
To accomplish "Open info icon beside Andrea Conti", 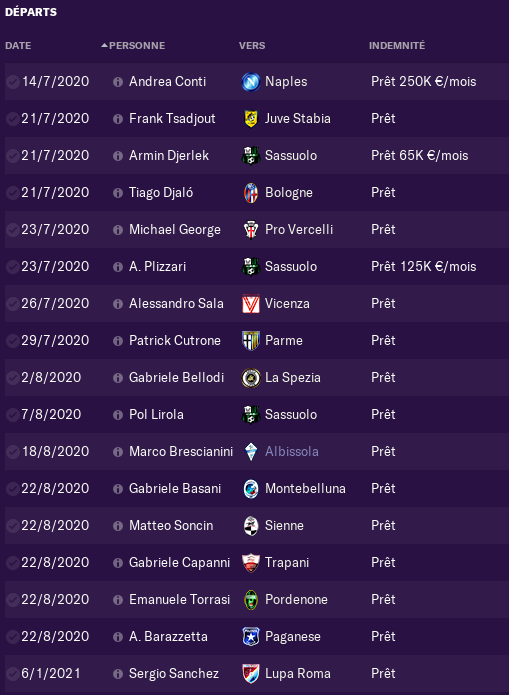I will [x=117, y=82].
